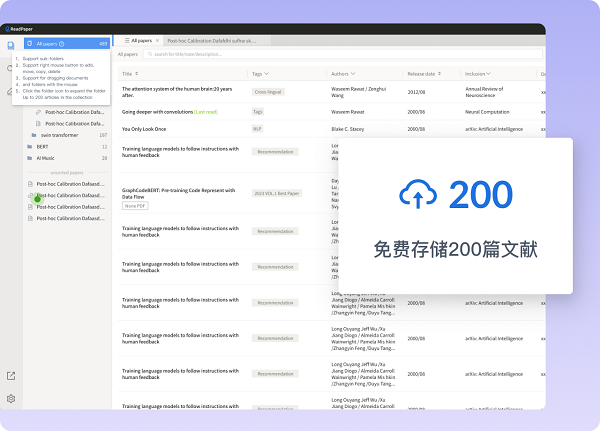600x431 pixels.
Task: Select the All papers tab
Action: [x=138, y=41]
